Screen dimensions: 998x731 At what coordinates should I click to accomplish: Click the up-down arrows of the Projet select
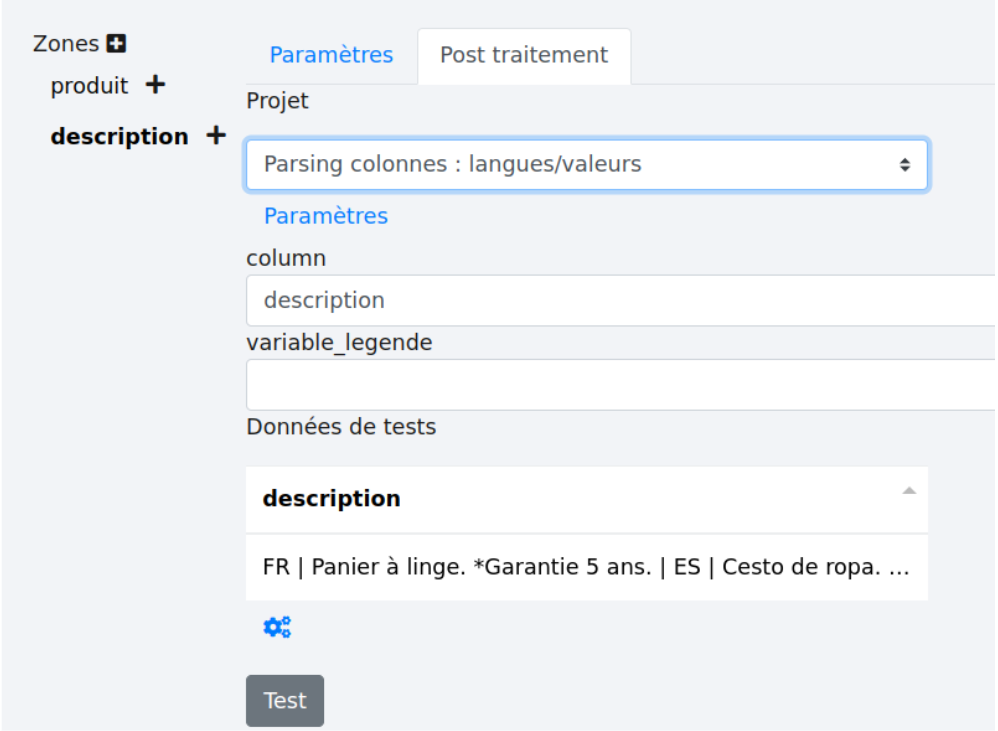[x=905, y=165]
